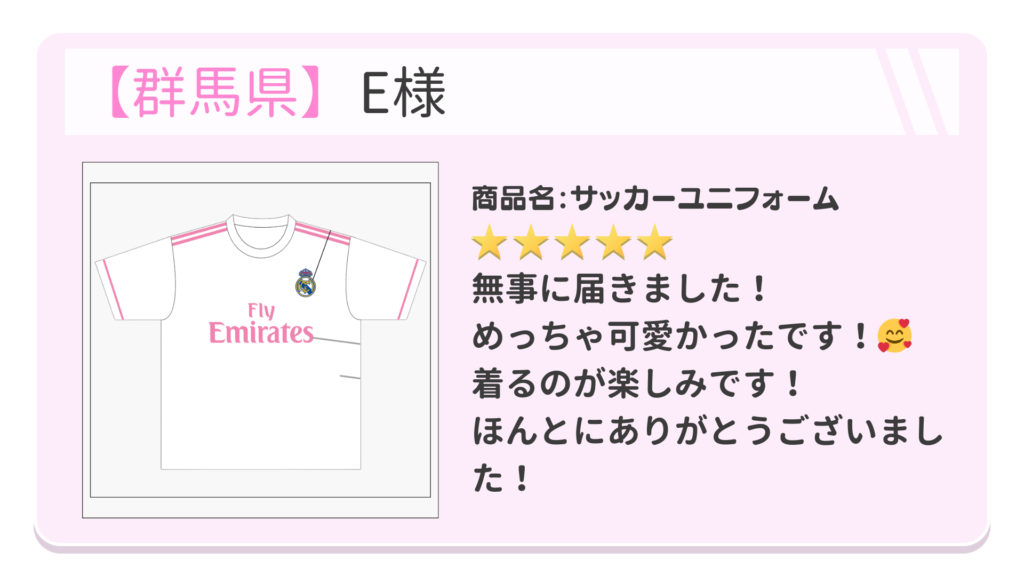Click the second gold rating star
This screenshot has width=1024, height=576.
[x=531, y=242]
